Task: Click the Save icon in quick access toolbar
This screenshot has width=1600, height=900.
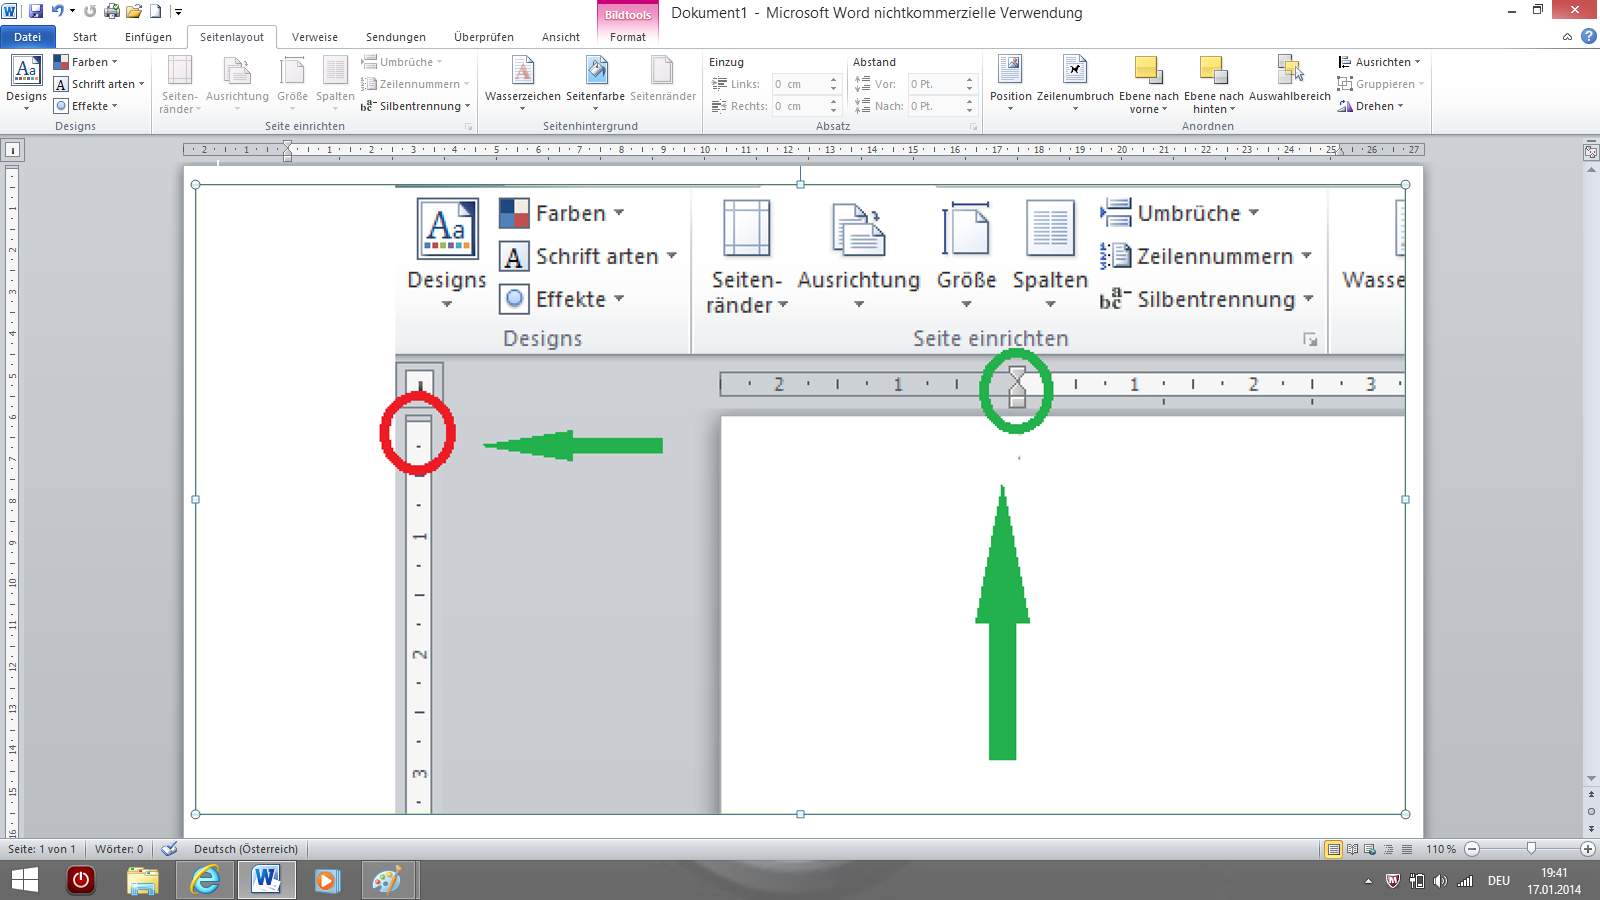Action: [36, 12]
